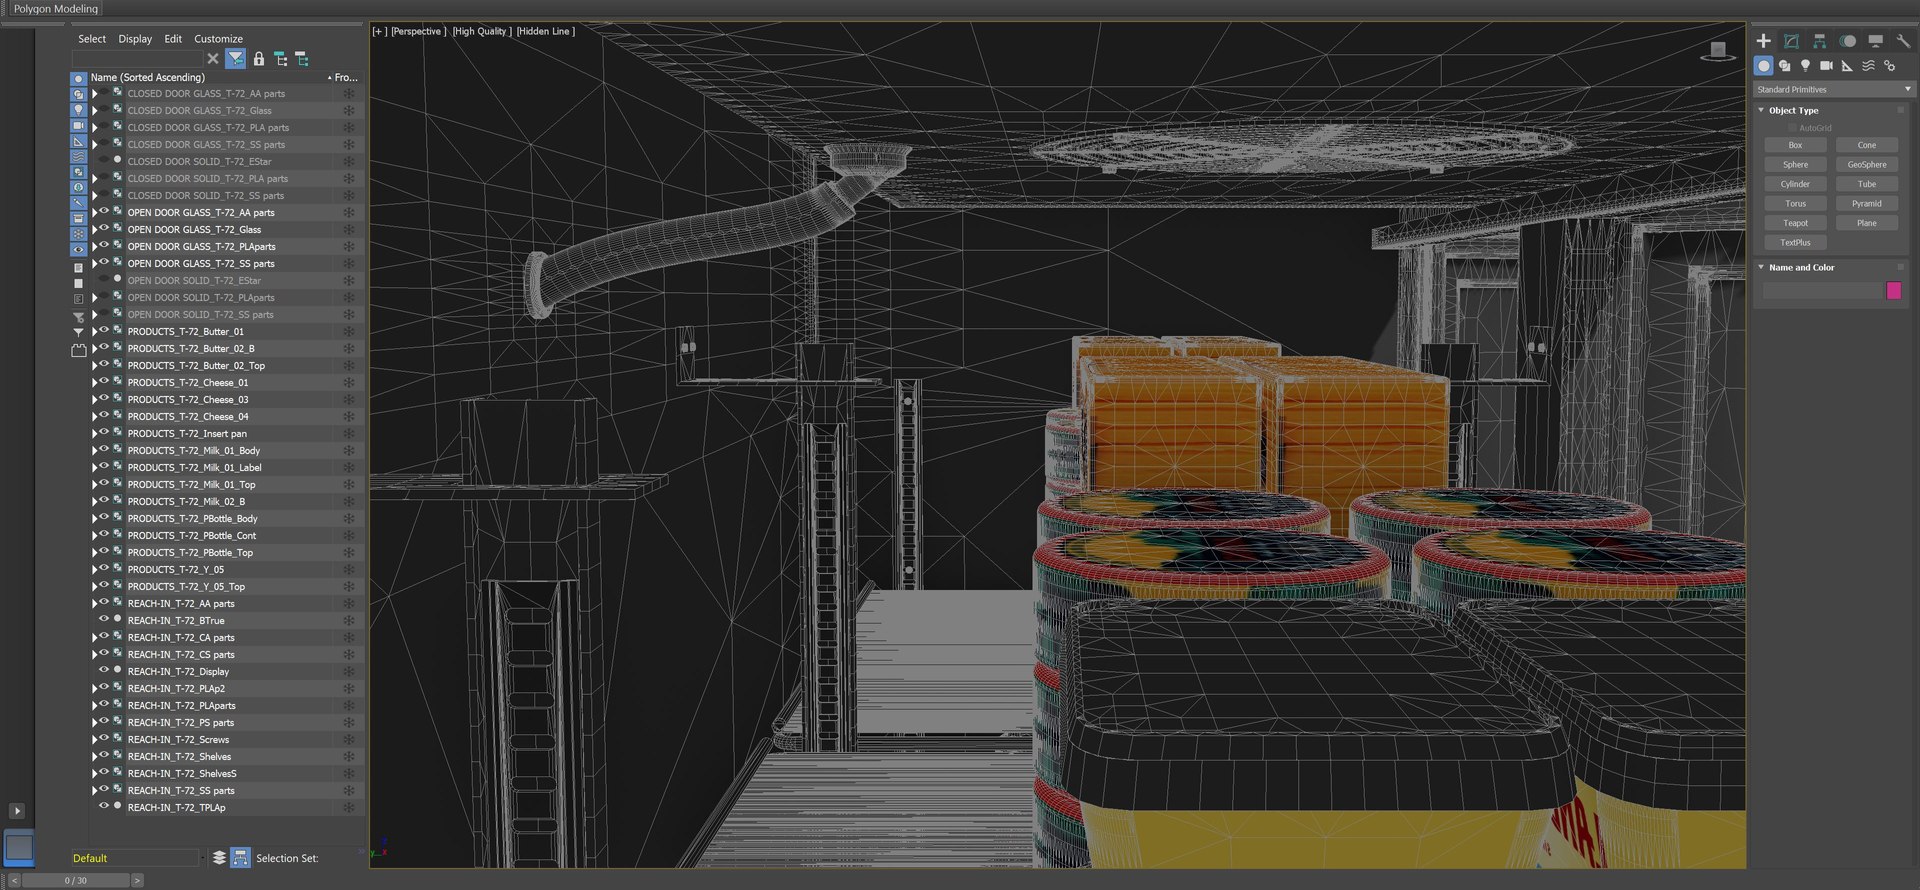Viewport: 1920px width, 890px height.
Task: Select the Systems gears category icon
Action: click(1889, 66)
